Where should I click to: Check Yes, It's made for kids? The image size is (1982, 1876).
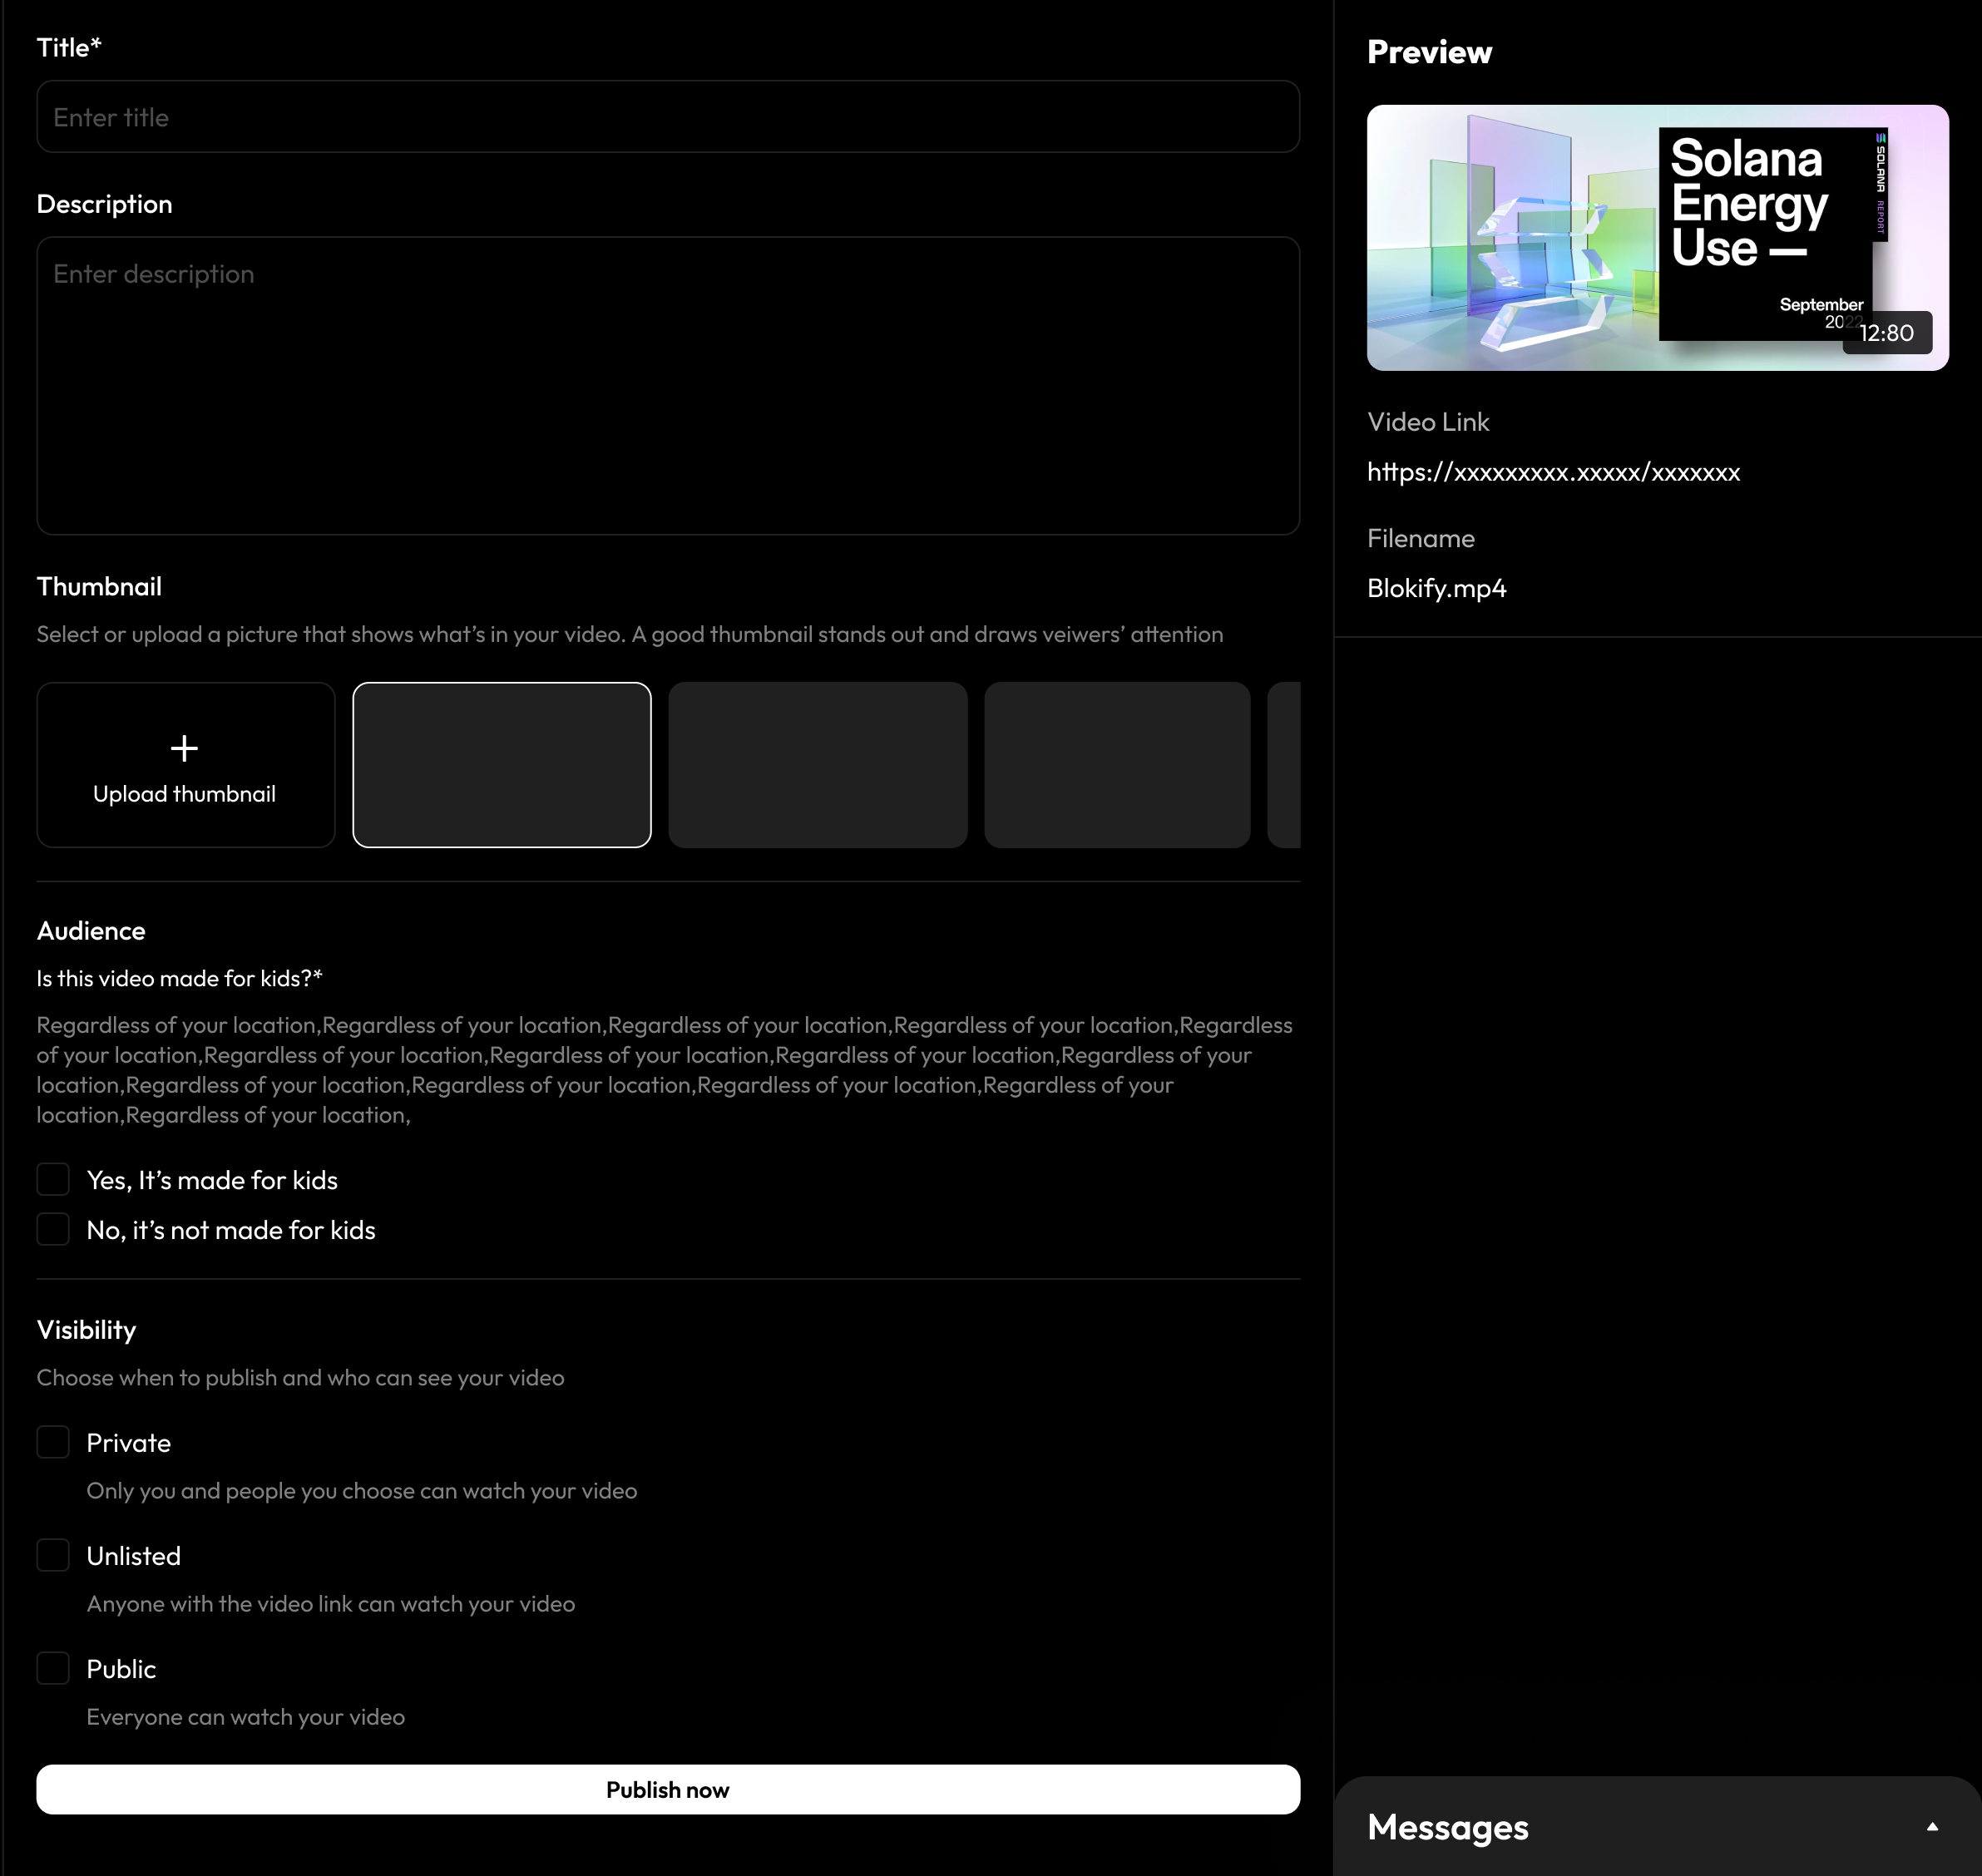(x=53, y=1179)
